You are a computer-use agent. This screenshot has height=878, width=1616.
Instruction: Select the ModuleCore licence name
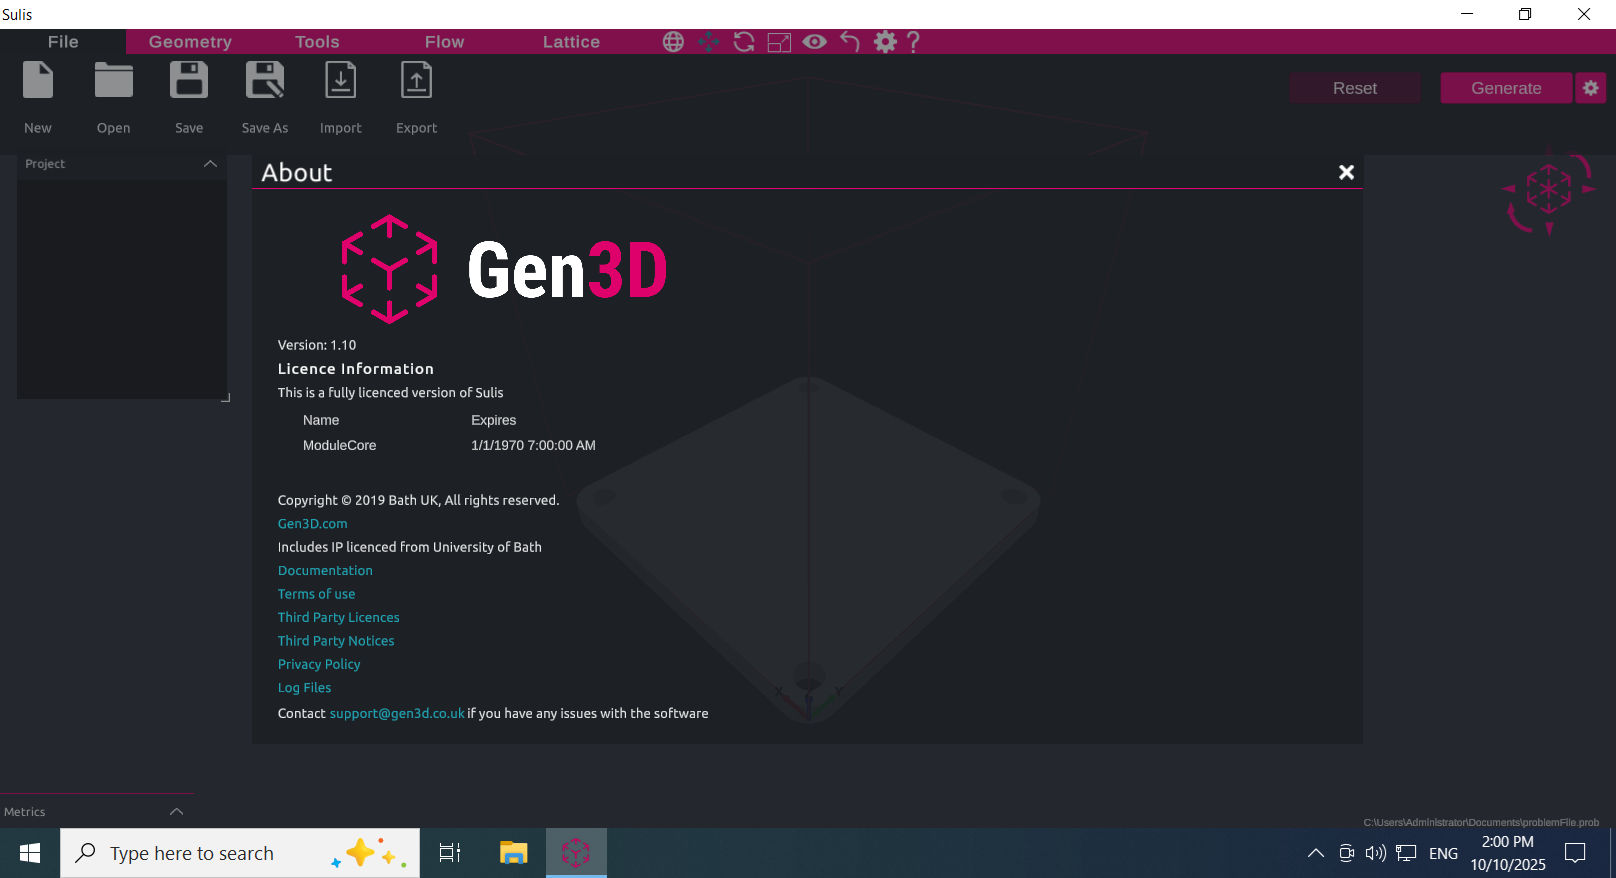pos(340,446)
